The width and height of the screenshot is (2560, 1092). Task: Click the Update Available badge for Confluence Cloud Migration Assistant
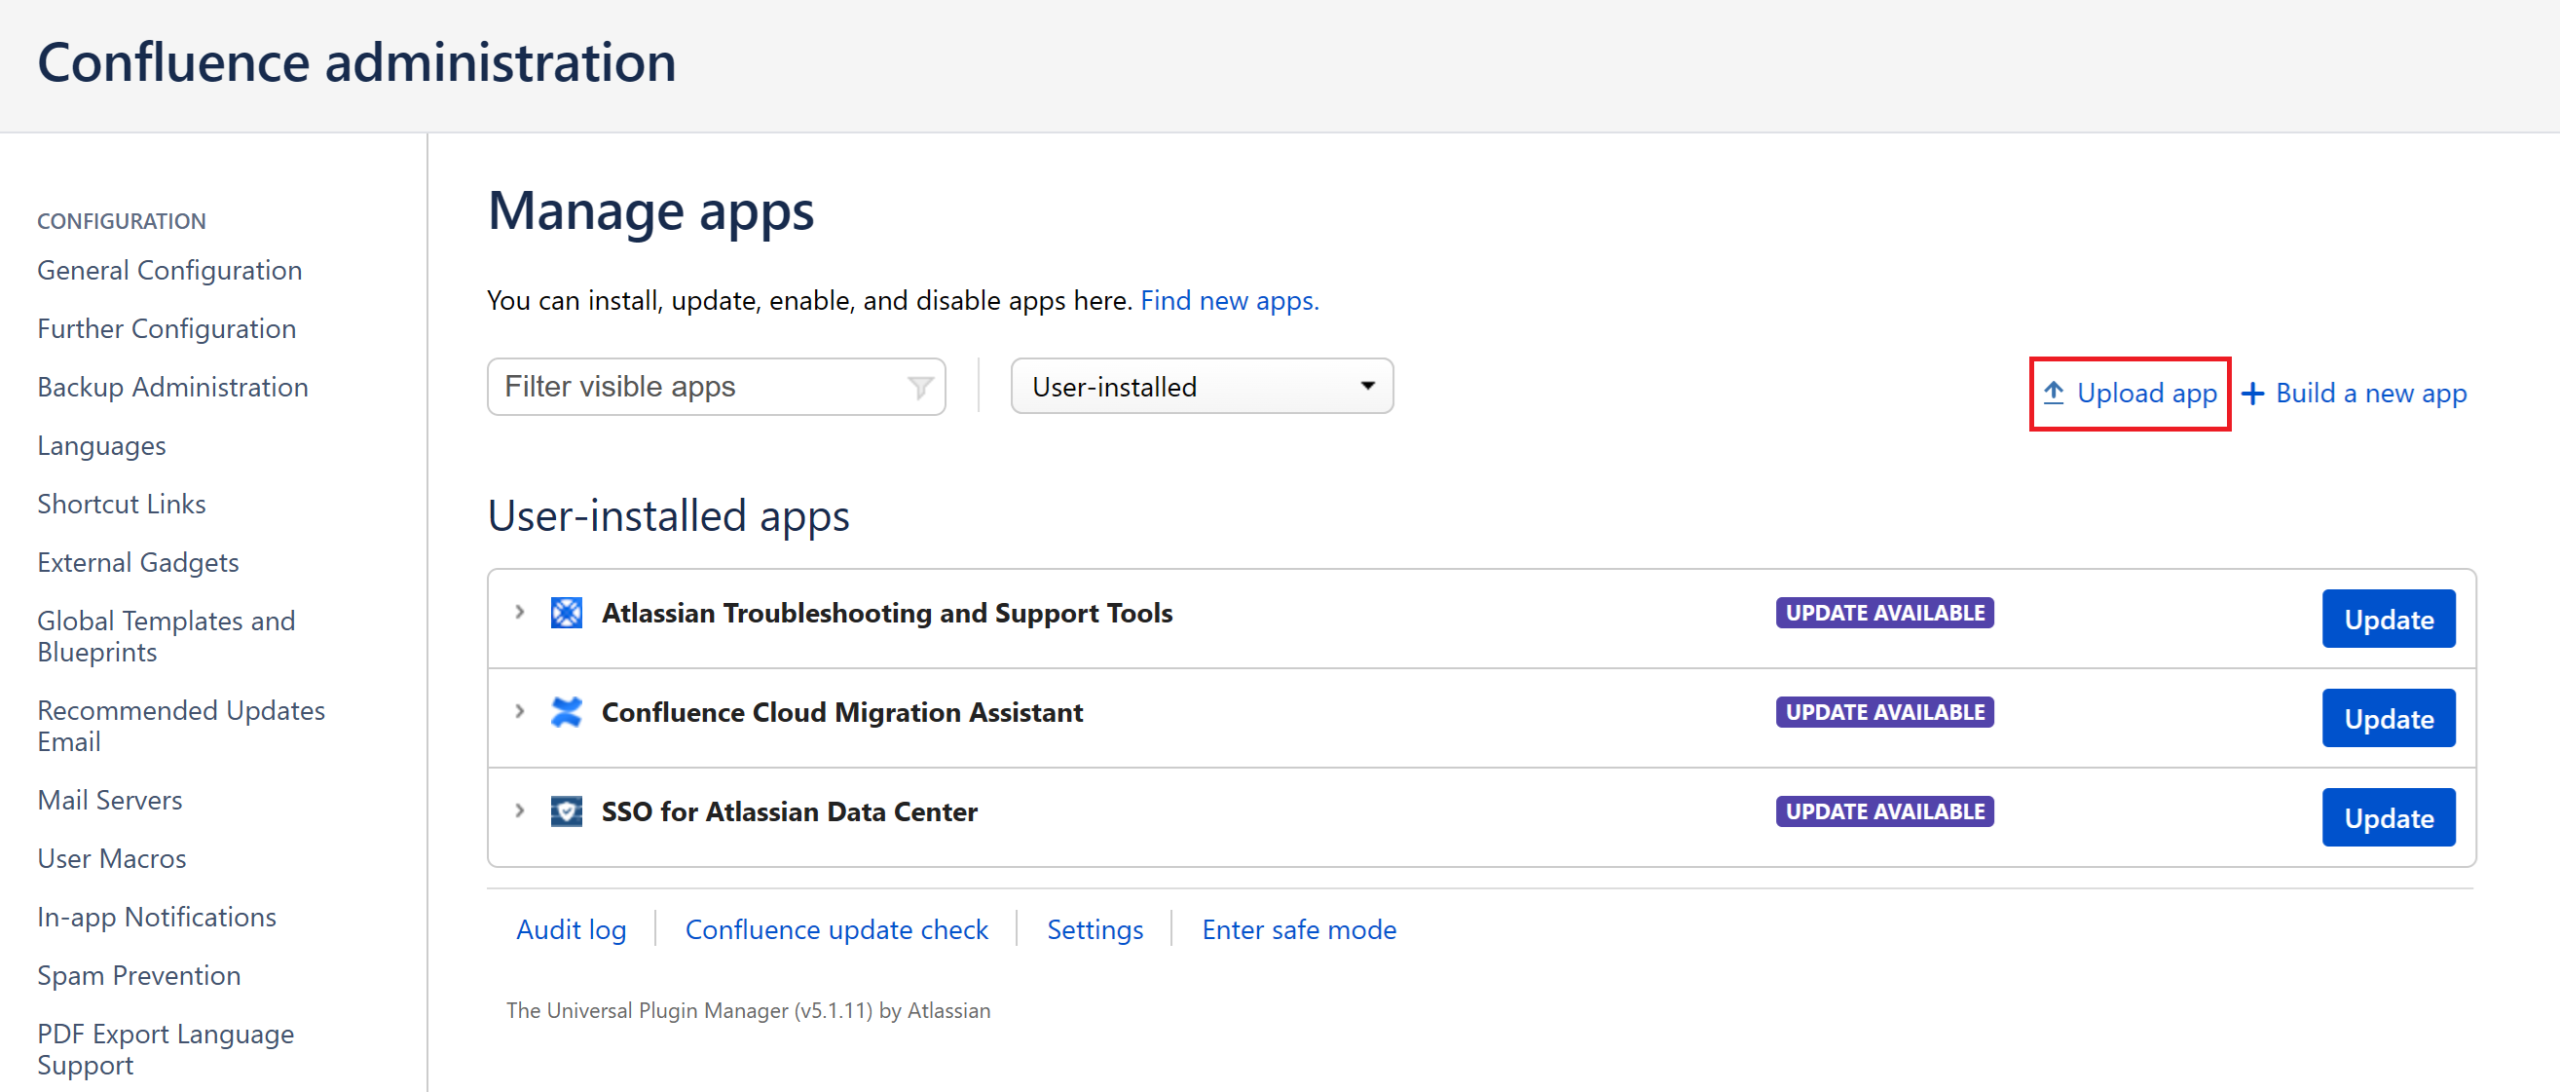point(1884,712)
